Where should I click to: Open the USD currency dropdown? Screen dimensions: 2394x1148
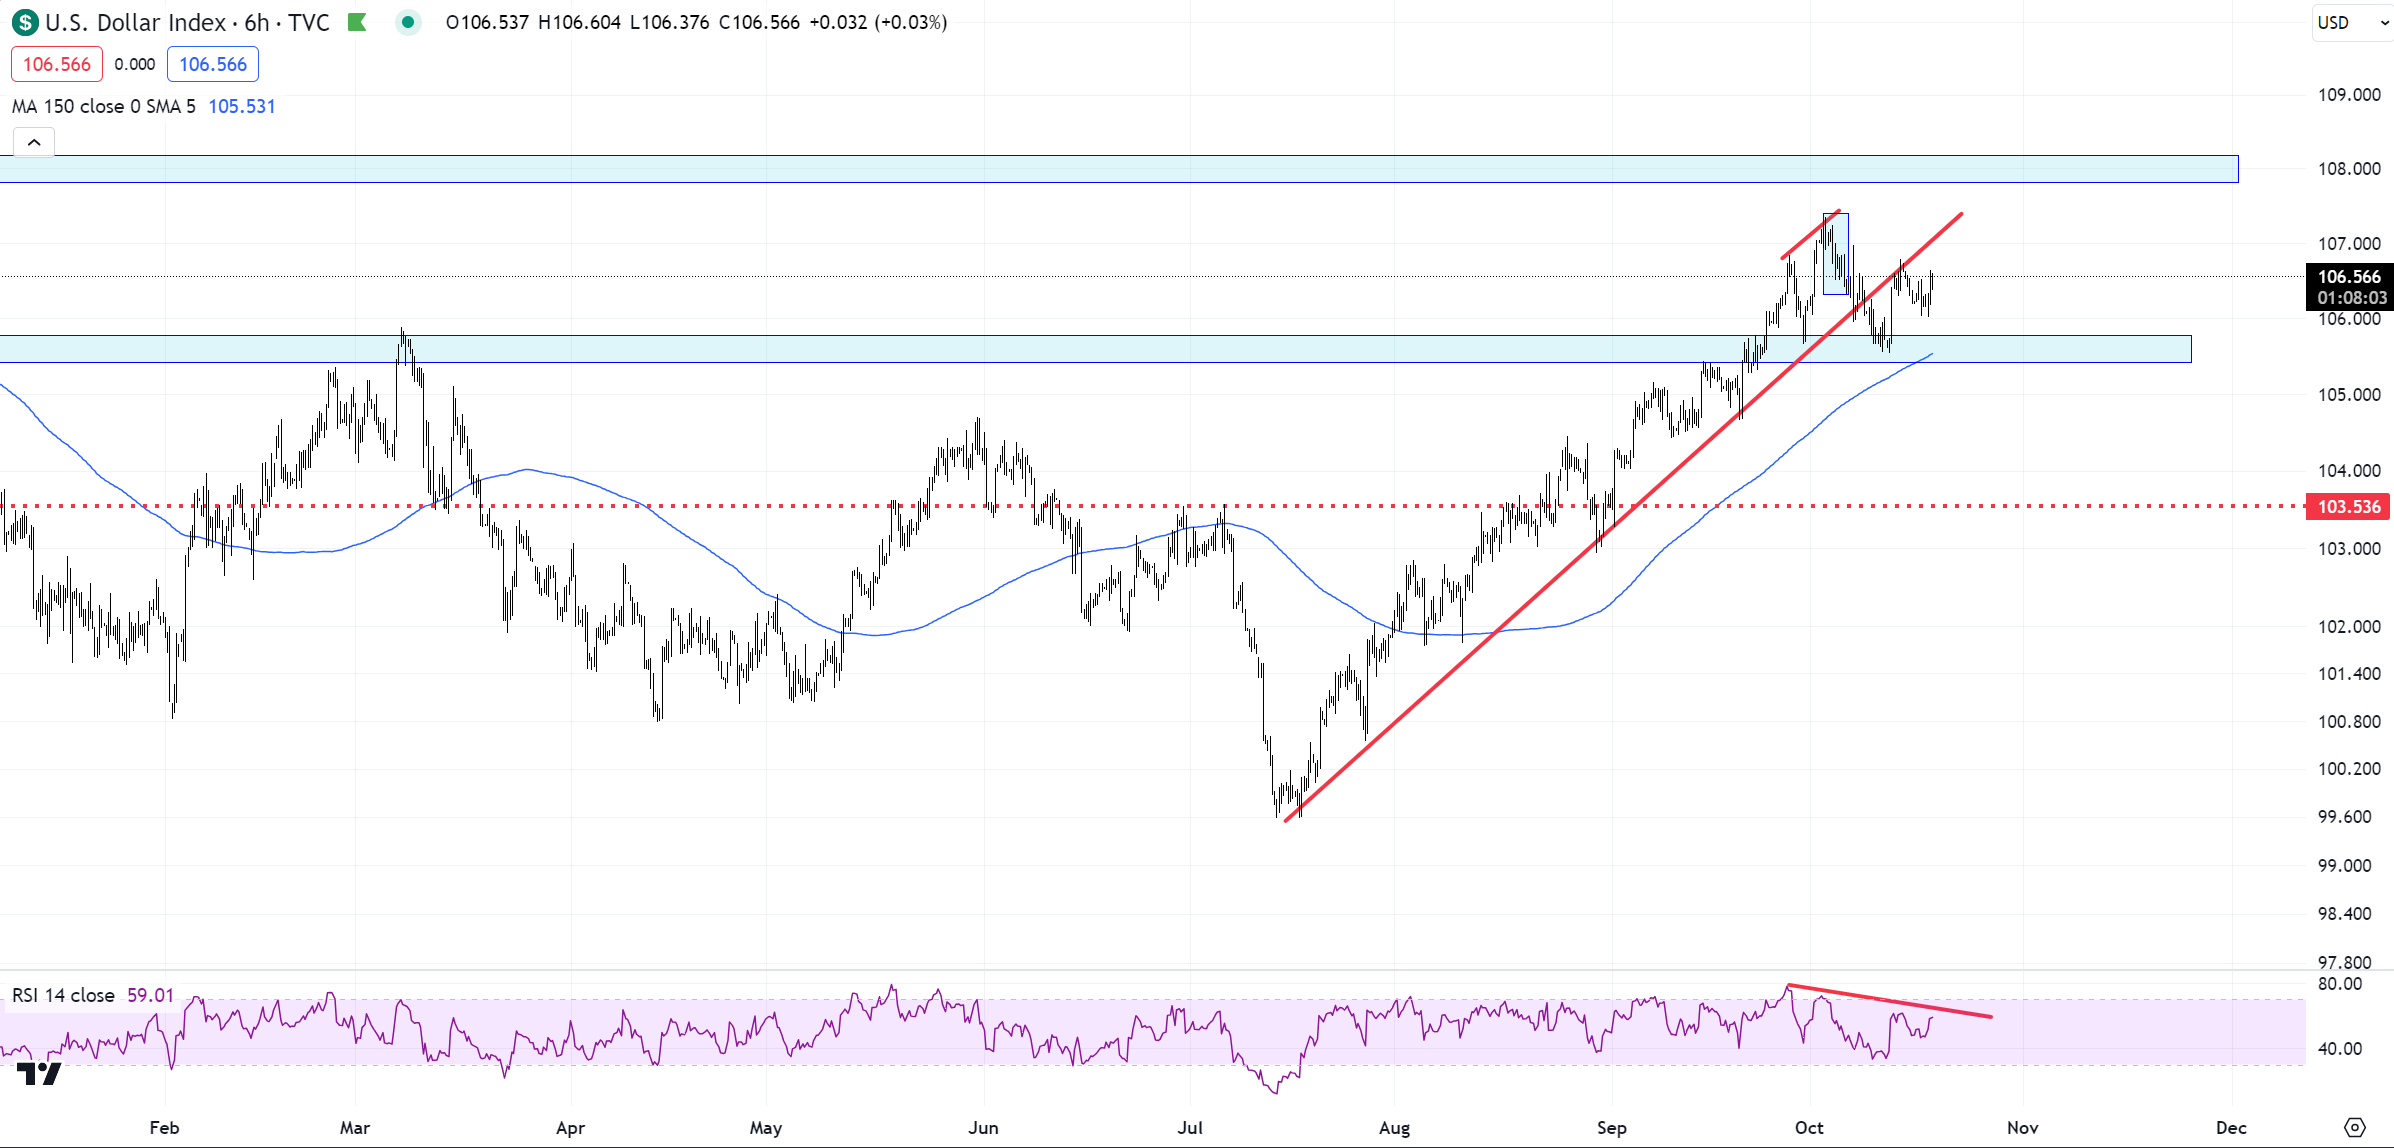2350,22
